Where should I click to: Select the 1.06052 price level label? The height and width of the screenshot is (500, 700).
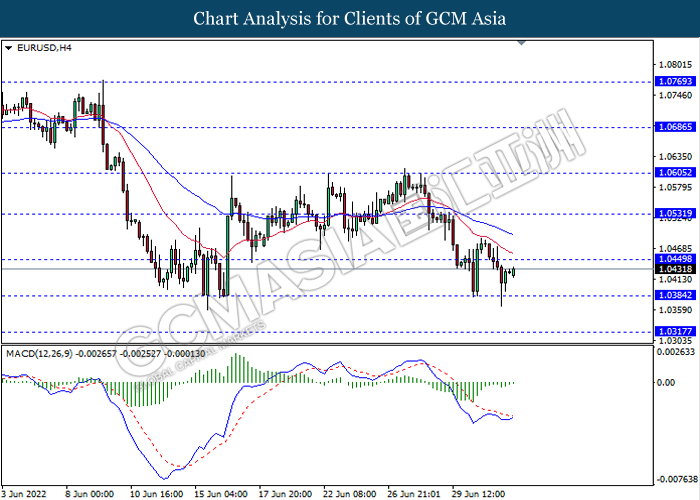[x=675, y=173]
